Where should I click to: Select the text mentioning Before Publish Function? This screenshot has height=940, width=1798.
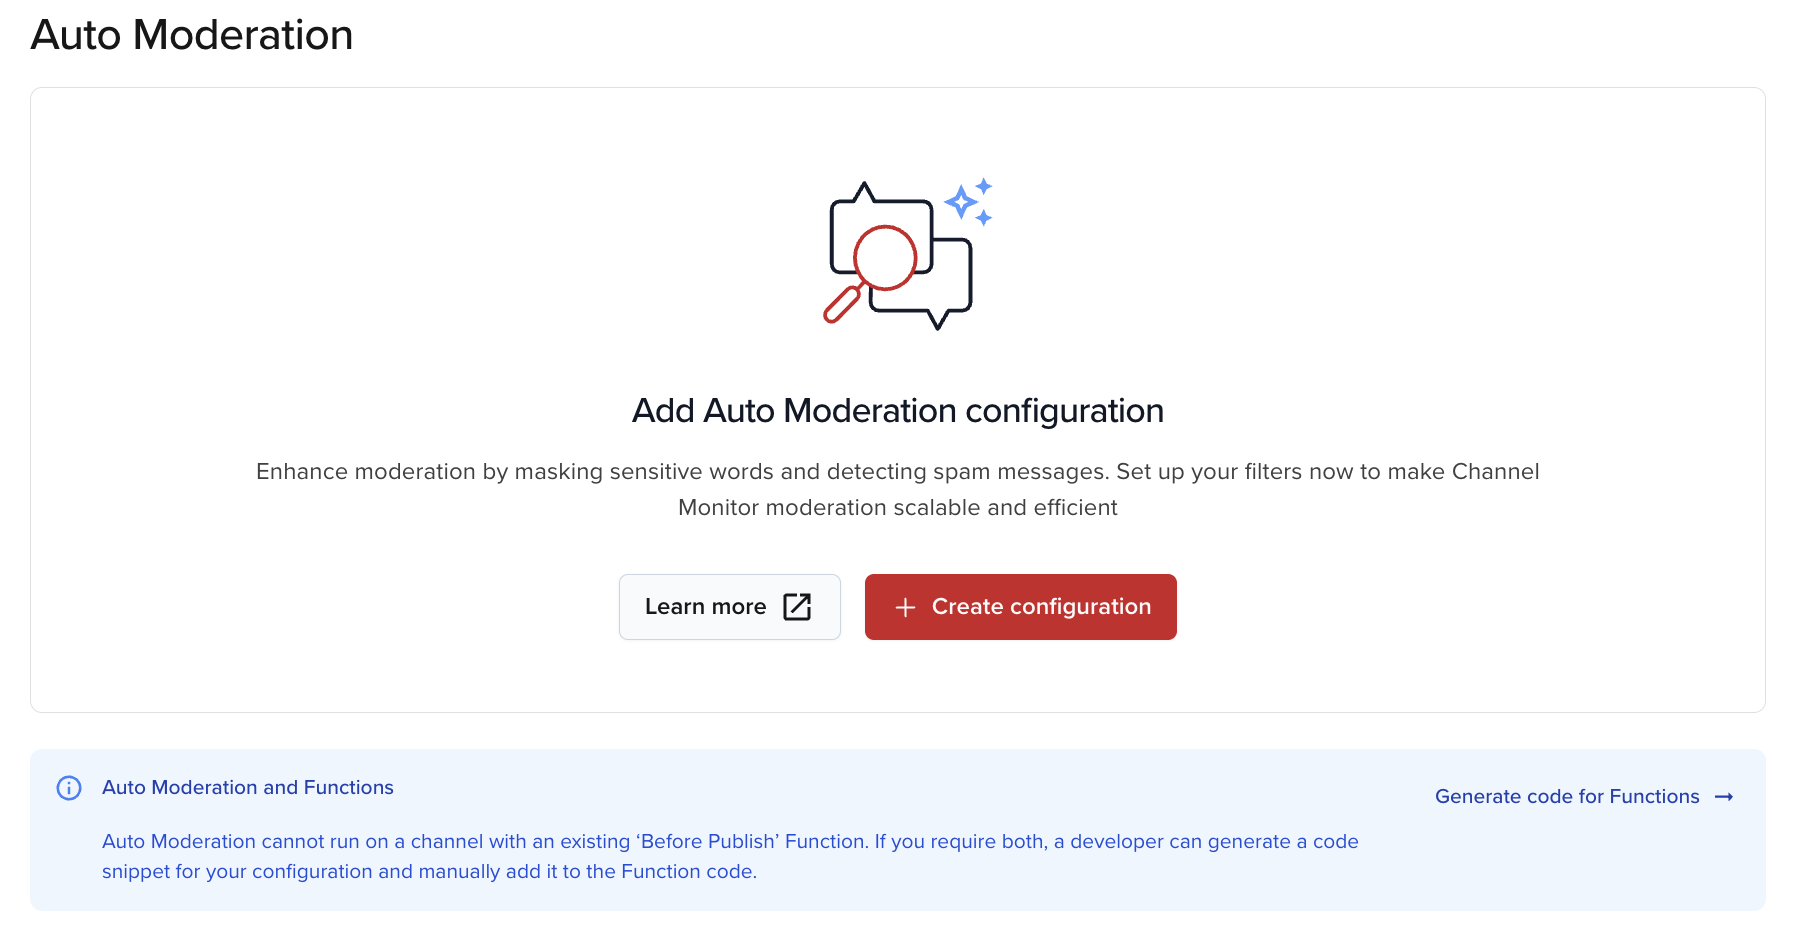pos(712,841)
